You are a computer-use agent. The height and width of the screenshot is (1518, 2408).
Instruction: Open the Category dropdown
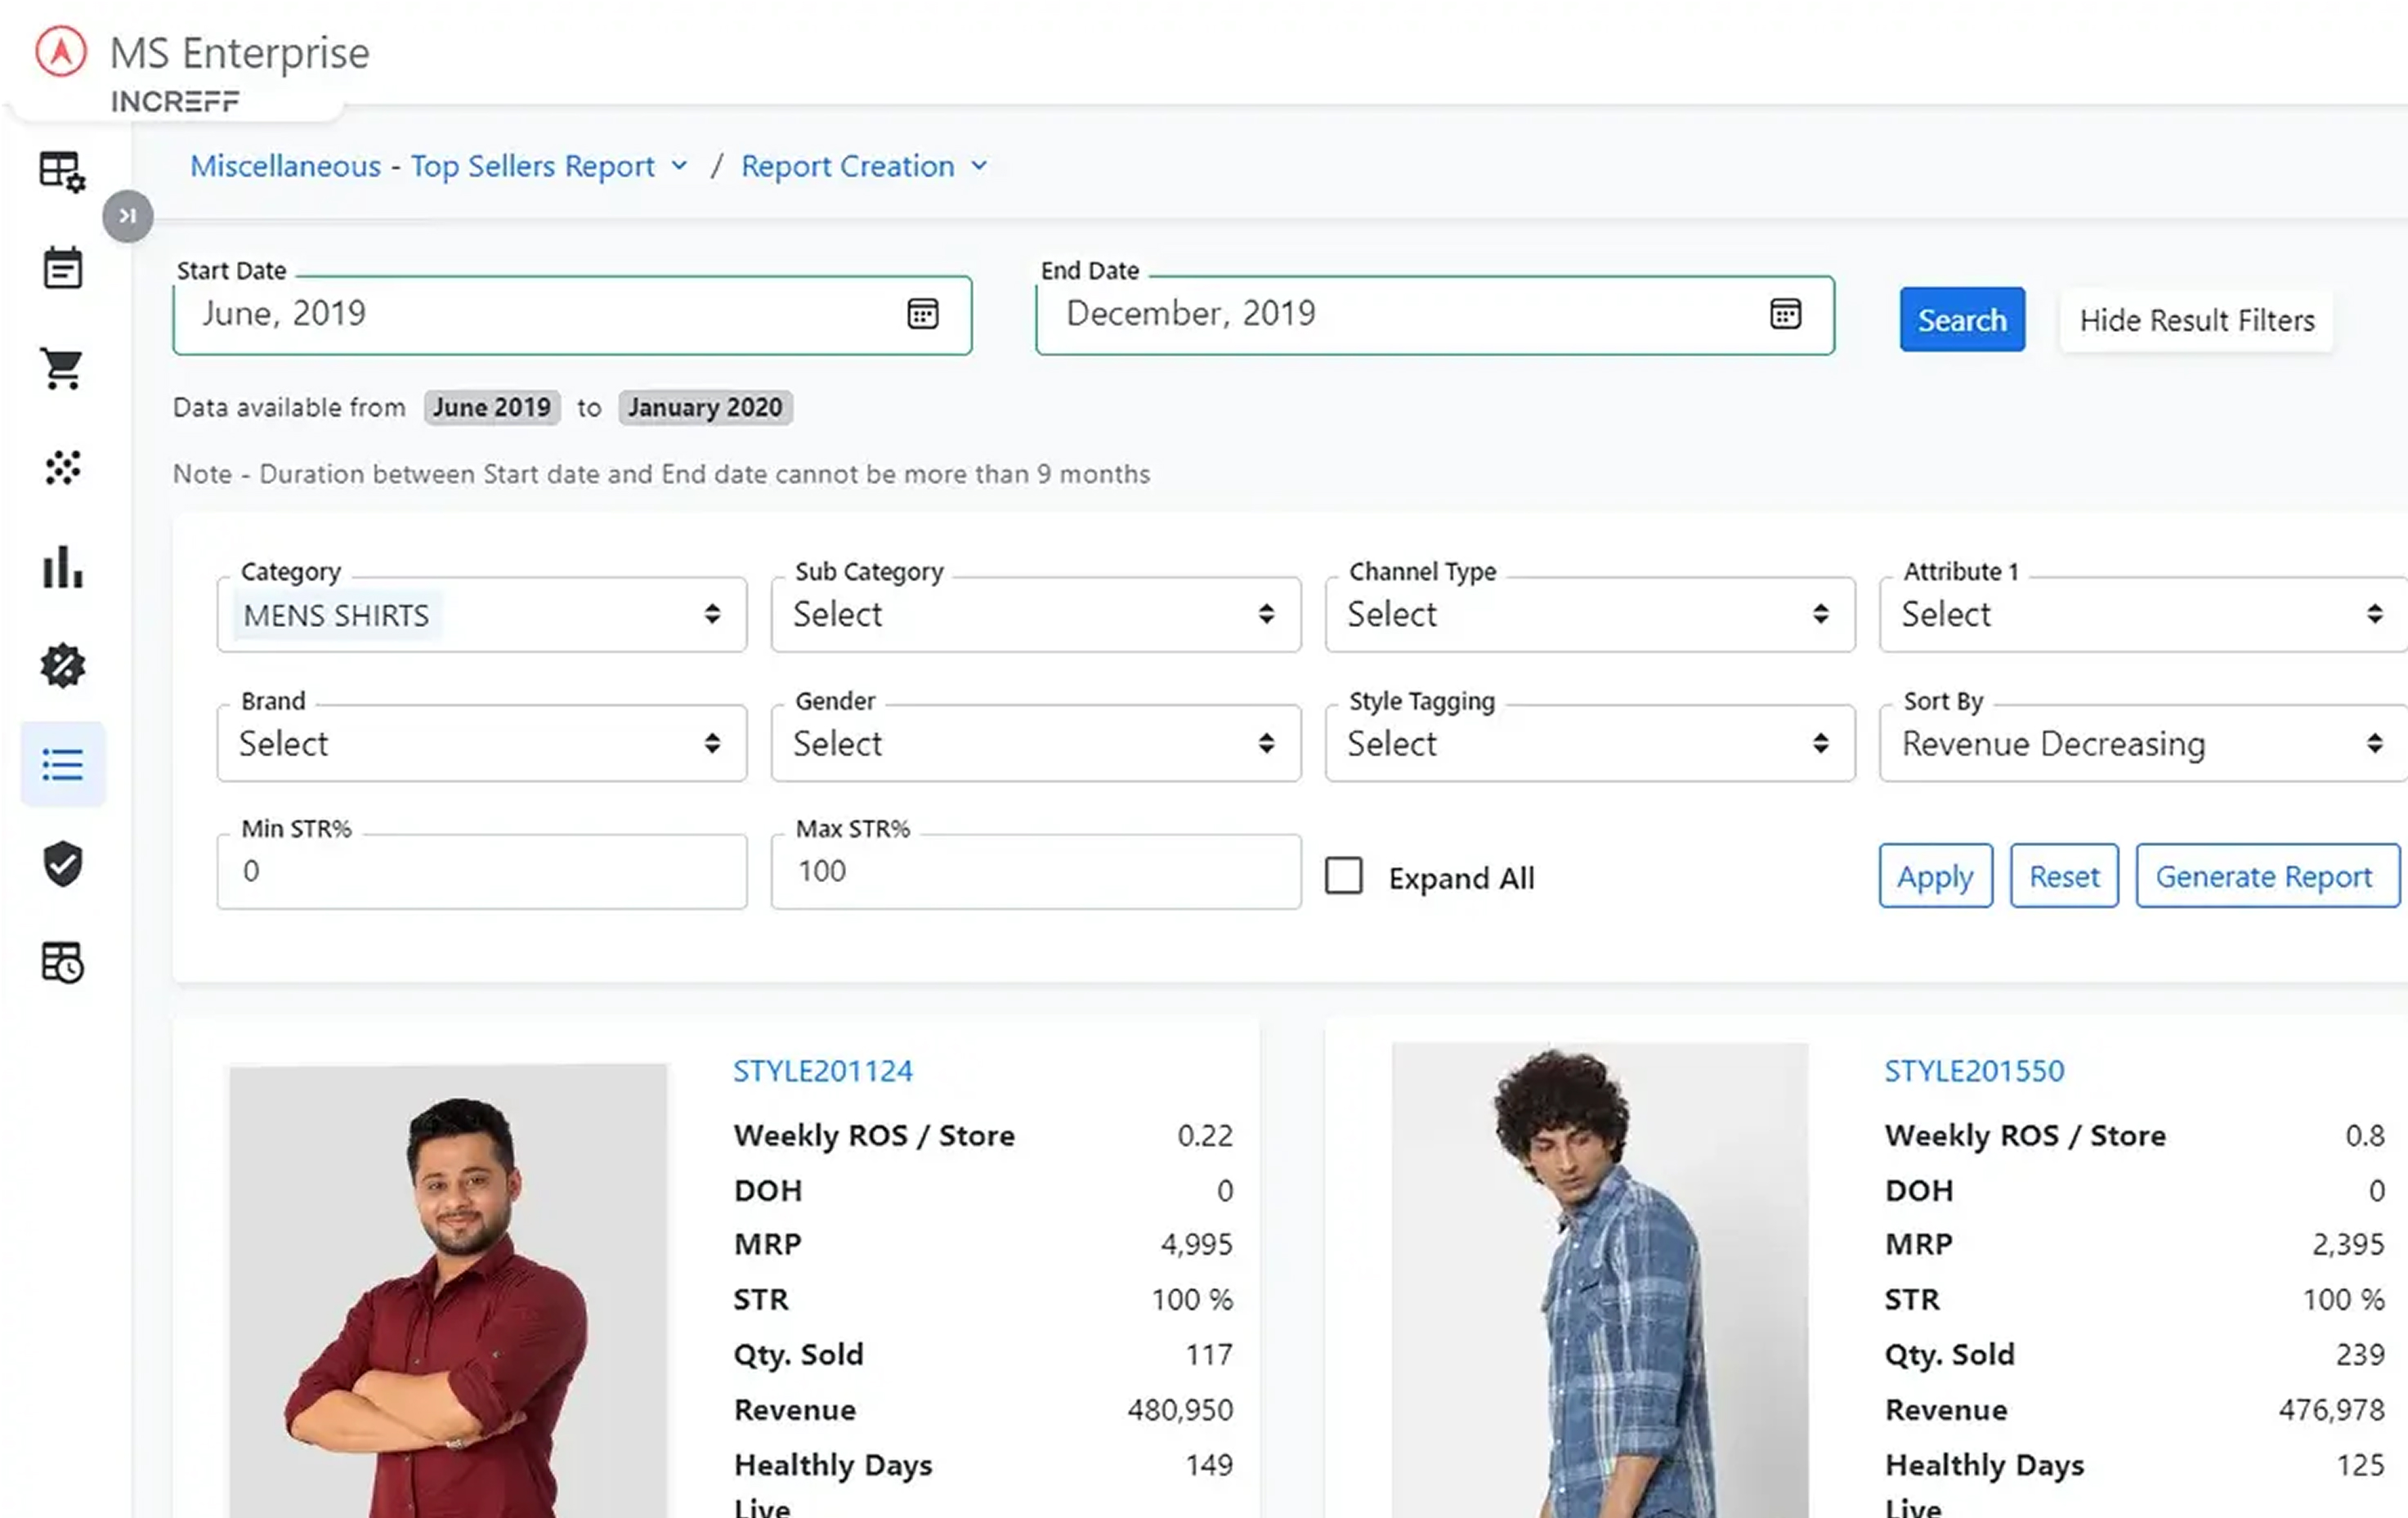coord(481,615)
